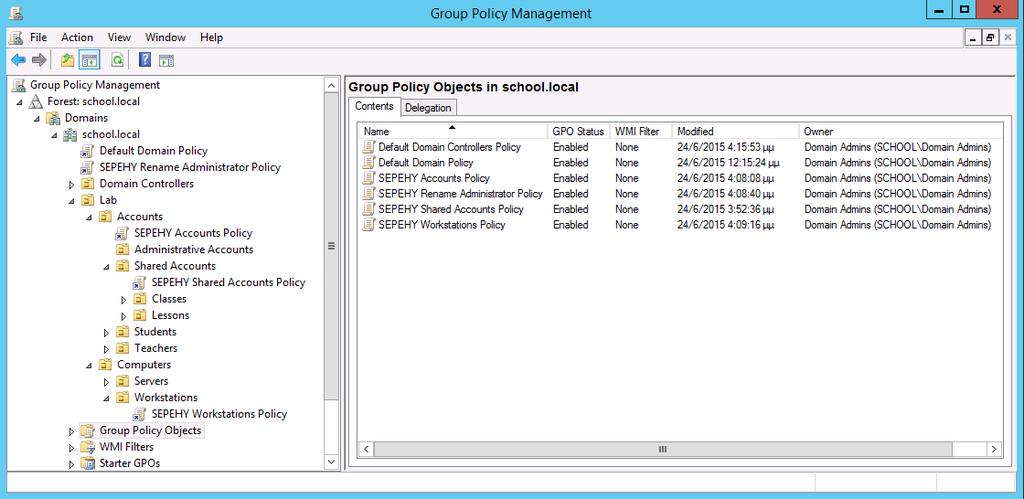Click the SEPEHY Workstations Policy tree link icon
The width and height of the screenshot is (1024, 499).
[x=140, y=414]
